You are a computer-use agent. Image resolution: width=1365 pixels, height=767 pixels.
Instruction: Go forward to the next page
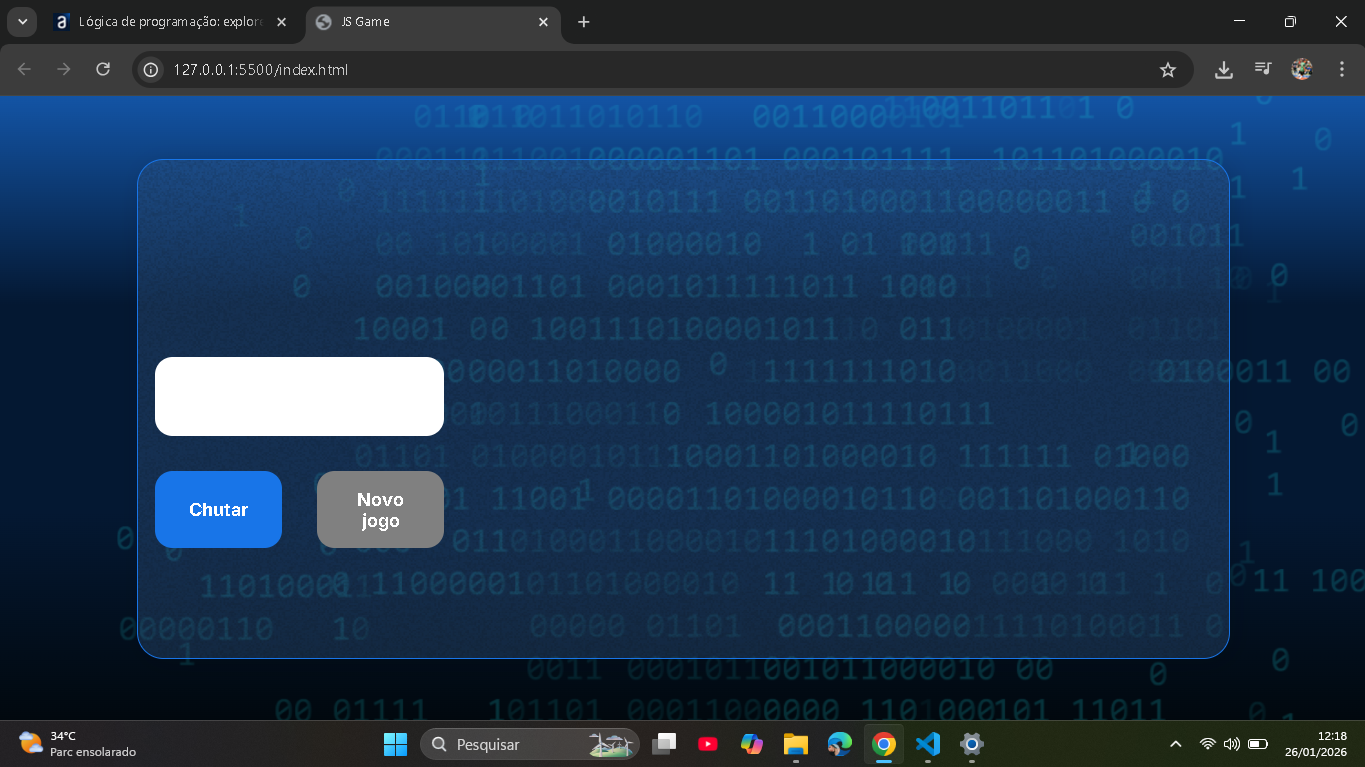[64, 69]
